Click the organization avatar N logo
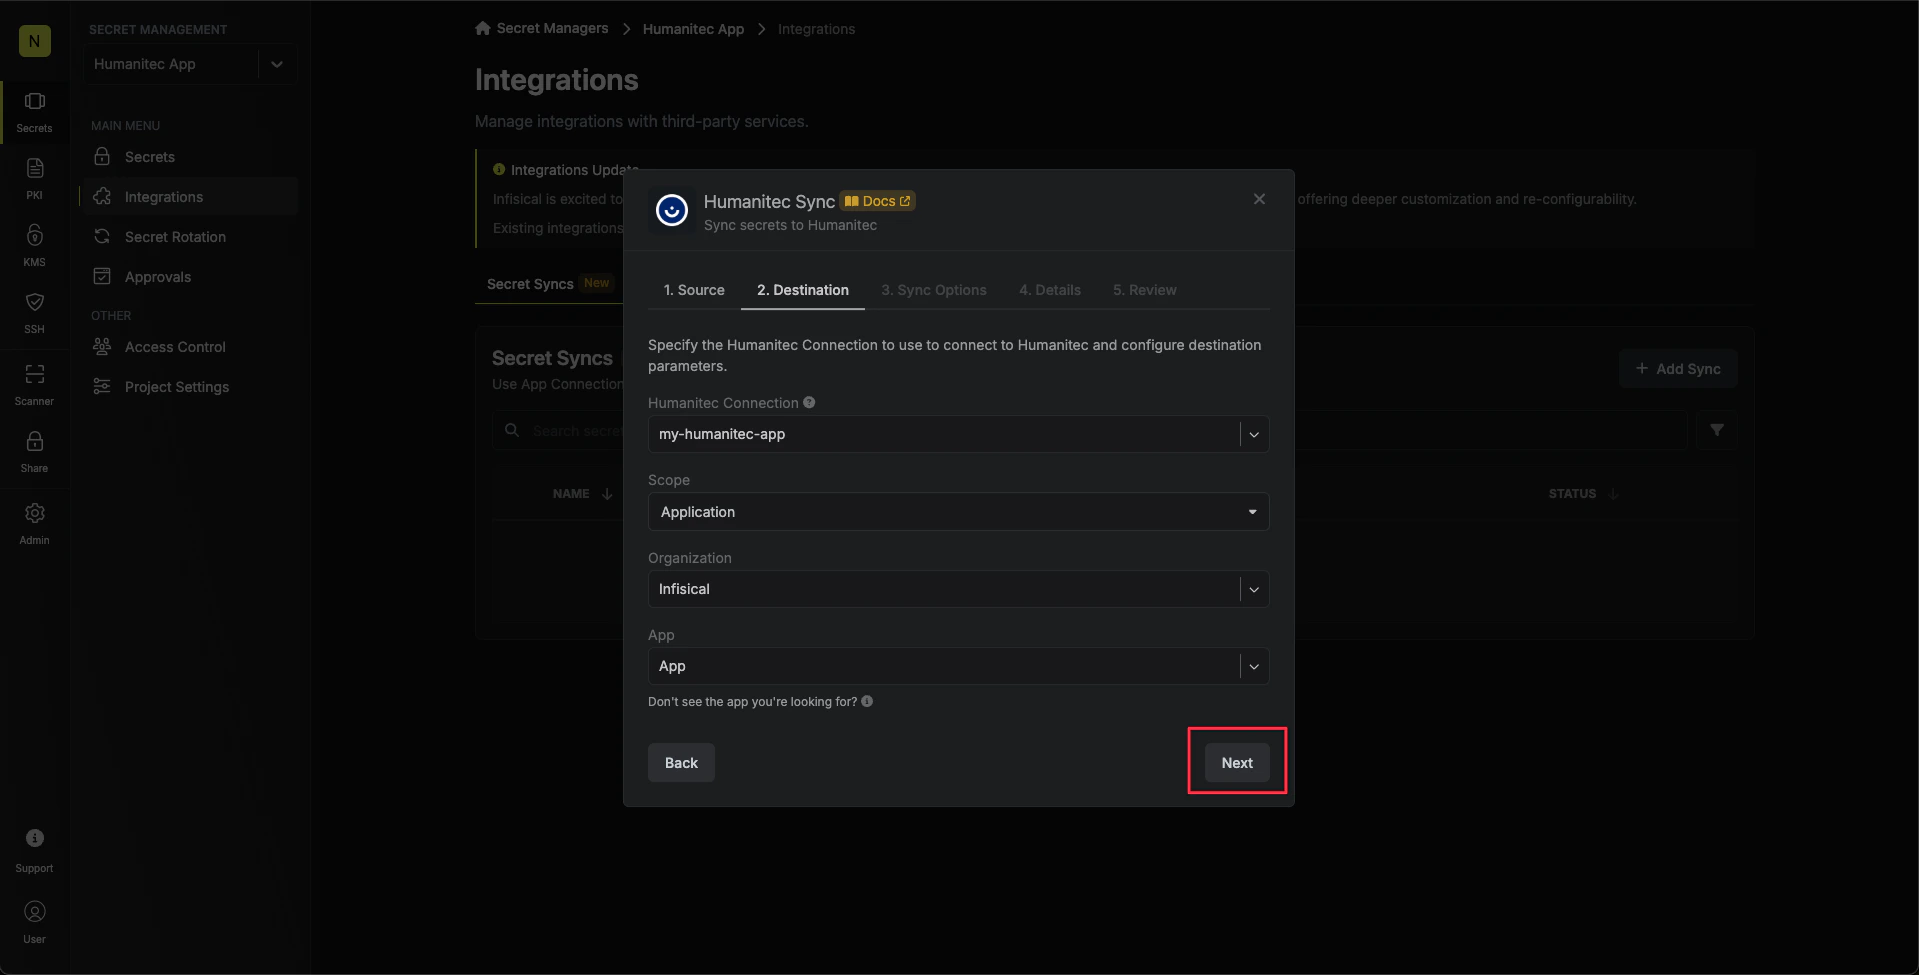The height and width of the screenshot is (975, 1919). pos(35,41)
